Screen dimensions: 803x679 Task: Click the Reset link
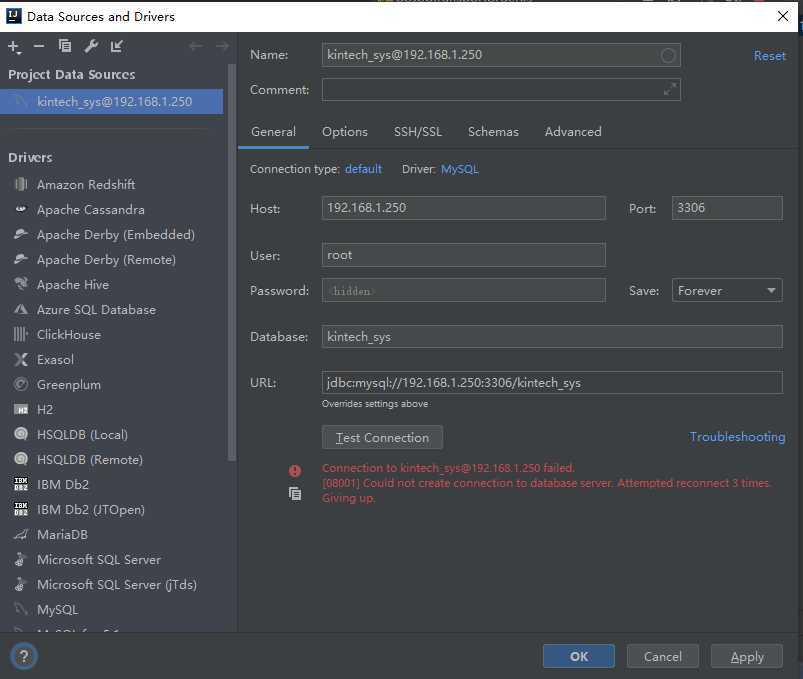click(769, 56)
